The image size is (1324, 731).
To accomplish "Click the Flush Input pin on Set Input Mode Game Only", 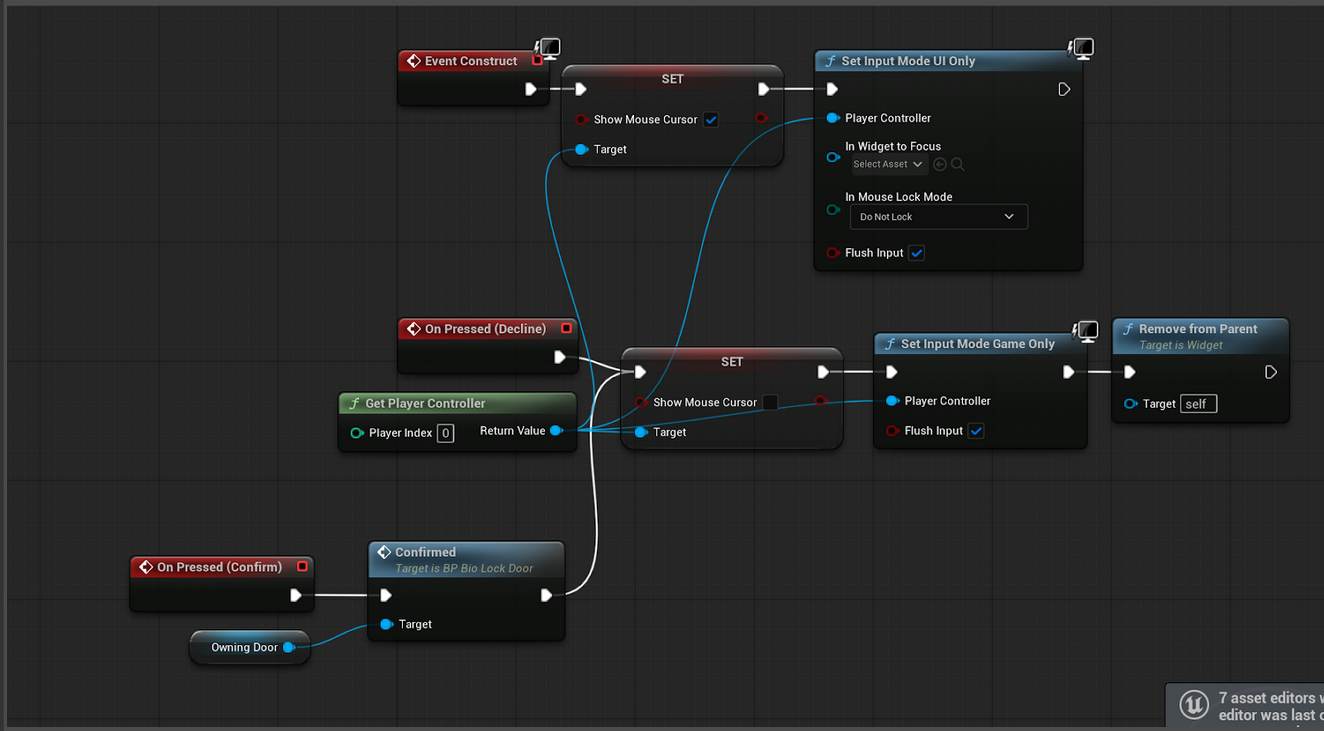I will tap(892, 431).
